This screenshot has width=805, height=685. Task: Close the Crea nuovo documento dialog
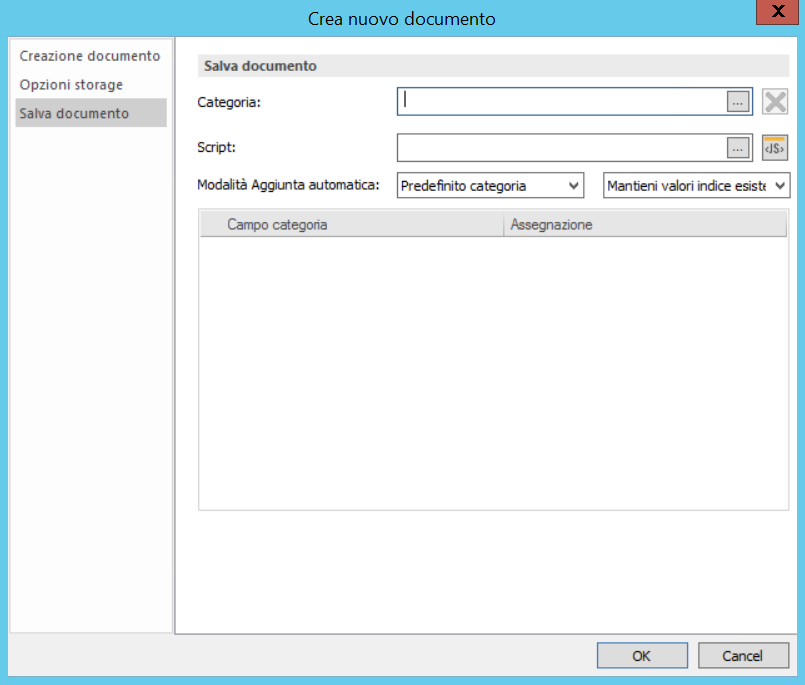tap(777, 12)
